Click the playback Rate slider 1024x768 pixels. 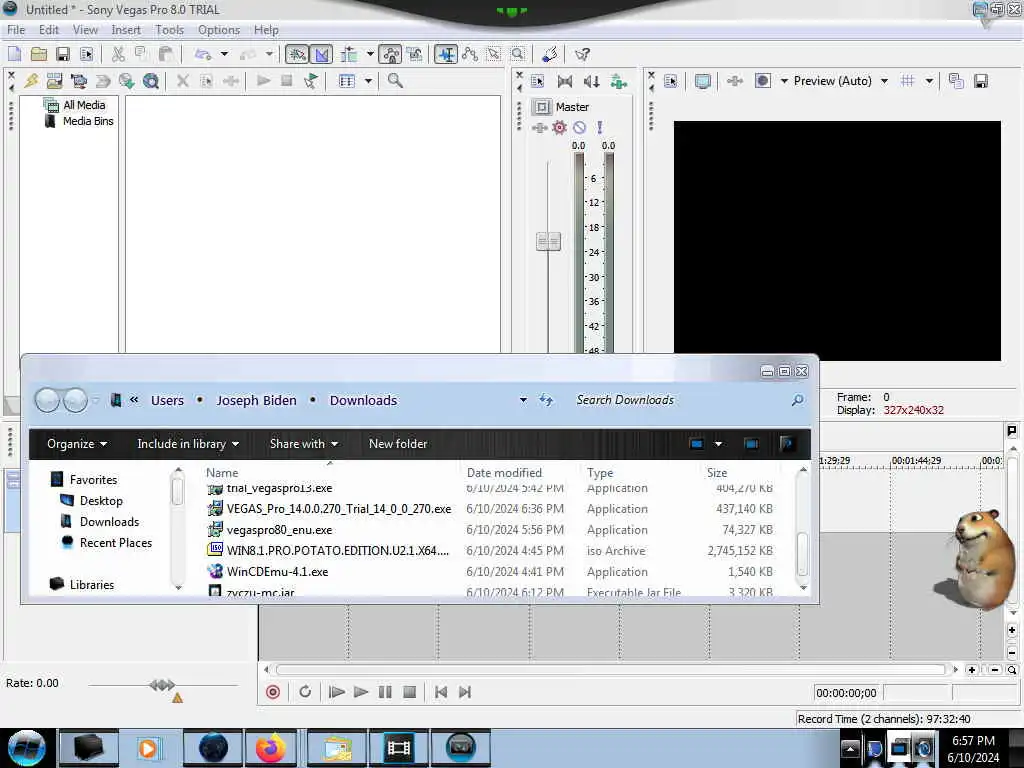click(163, 685)
